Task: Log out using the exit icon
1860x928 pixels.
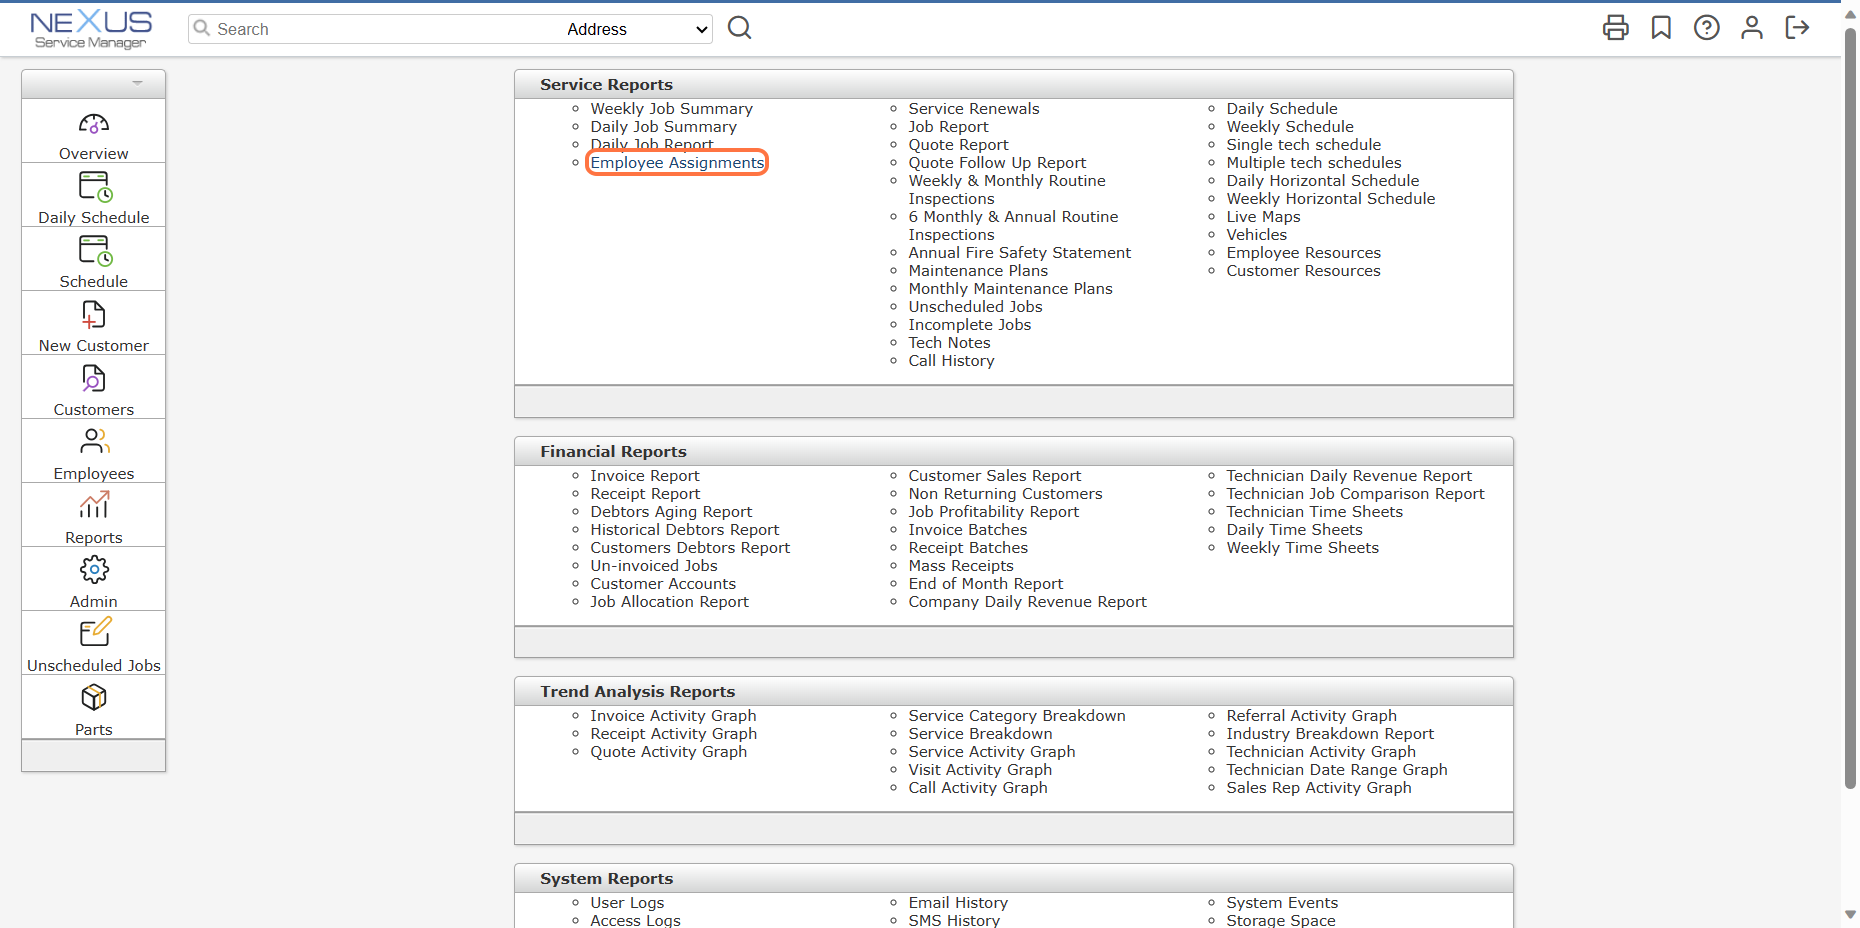Action: [x=1797, y=28]
